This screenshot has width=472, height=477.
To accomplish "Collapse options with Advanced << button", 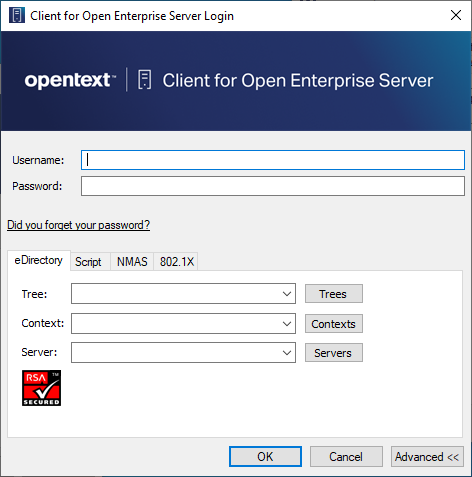I will click(427, 457).
